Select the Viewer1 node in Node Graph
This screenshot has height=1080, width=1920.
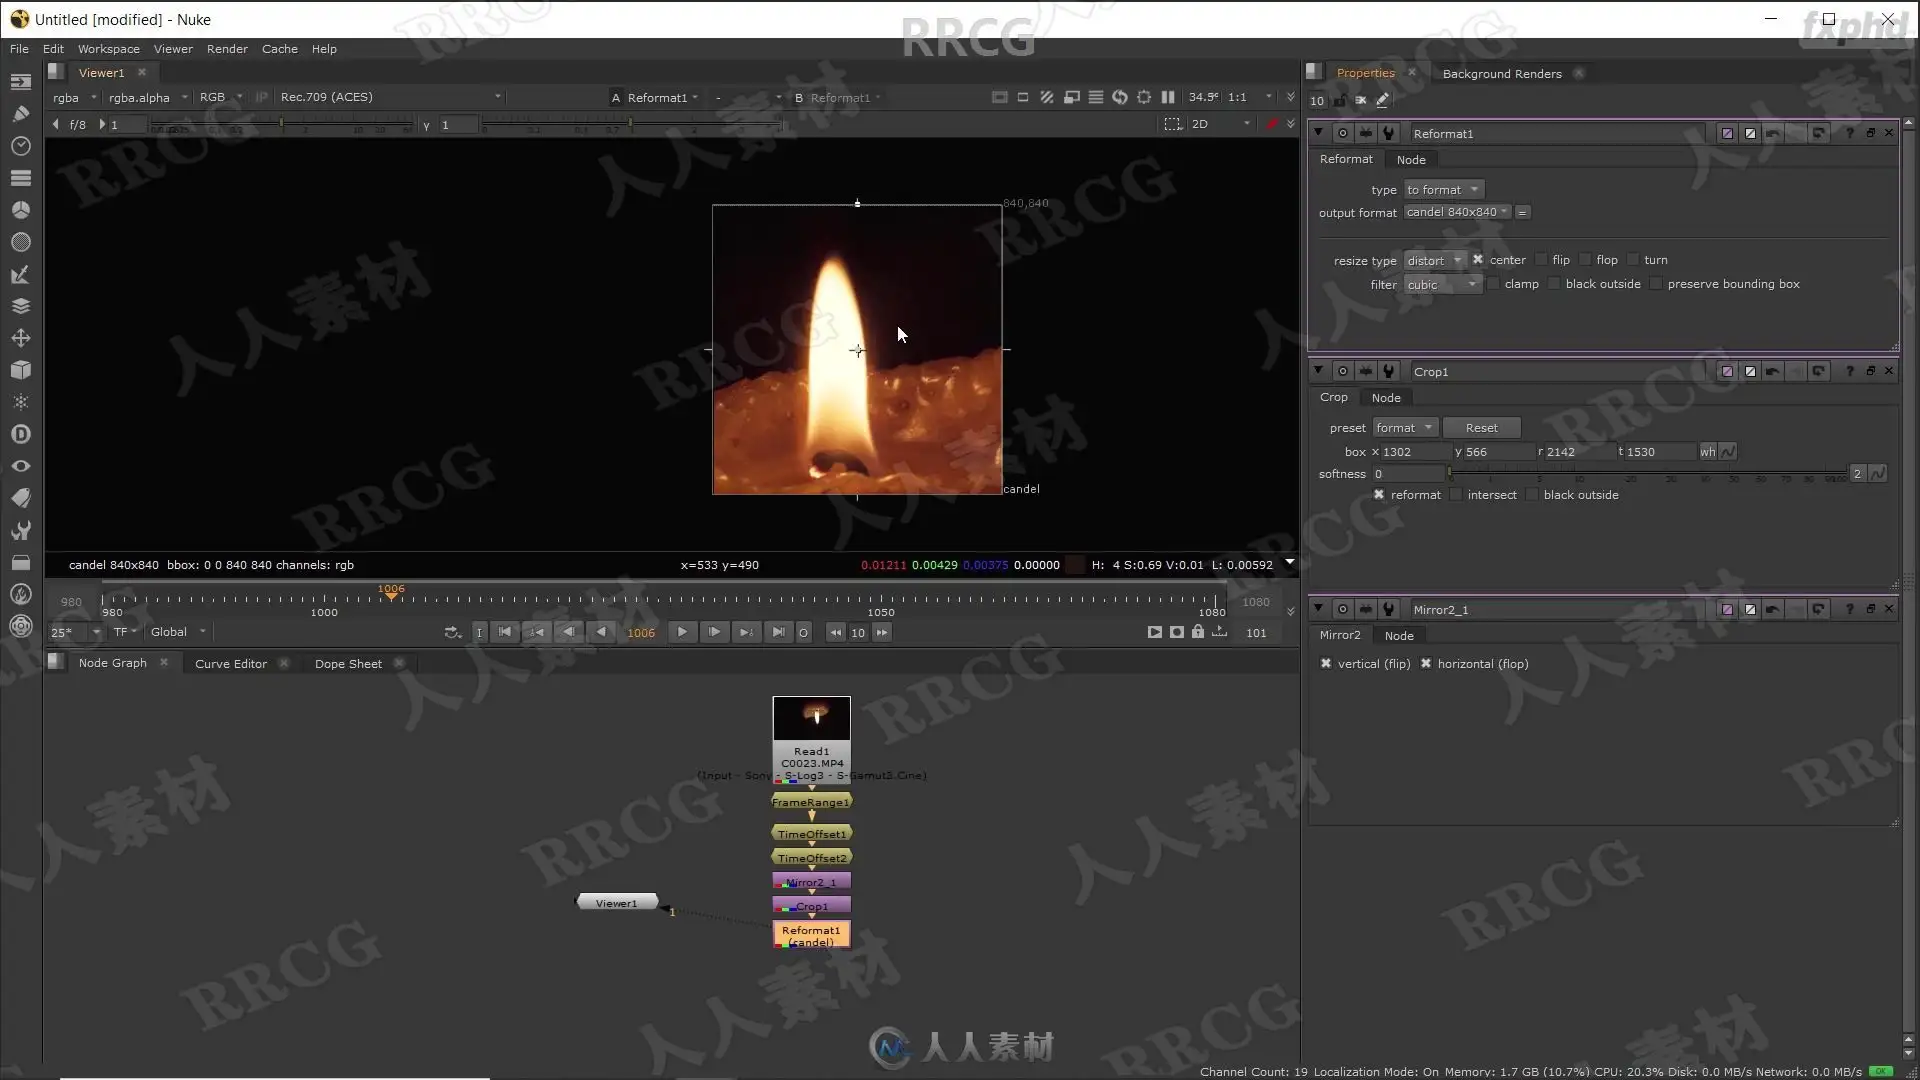pos(617,903)
